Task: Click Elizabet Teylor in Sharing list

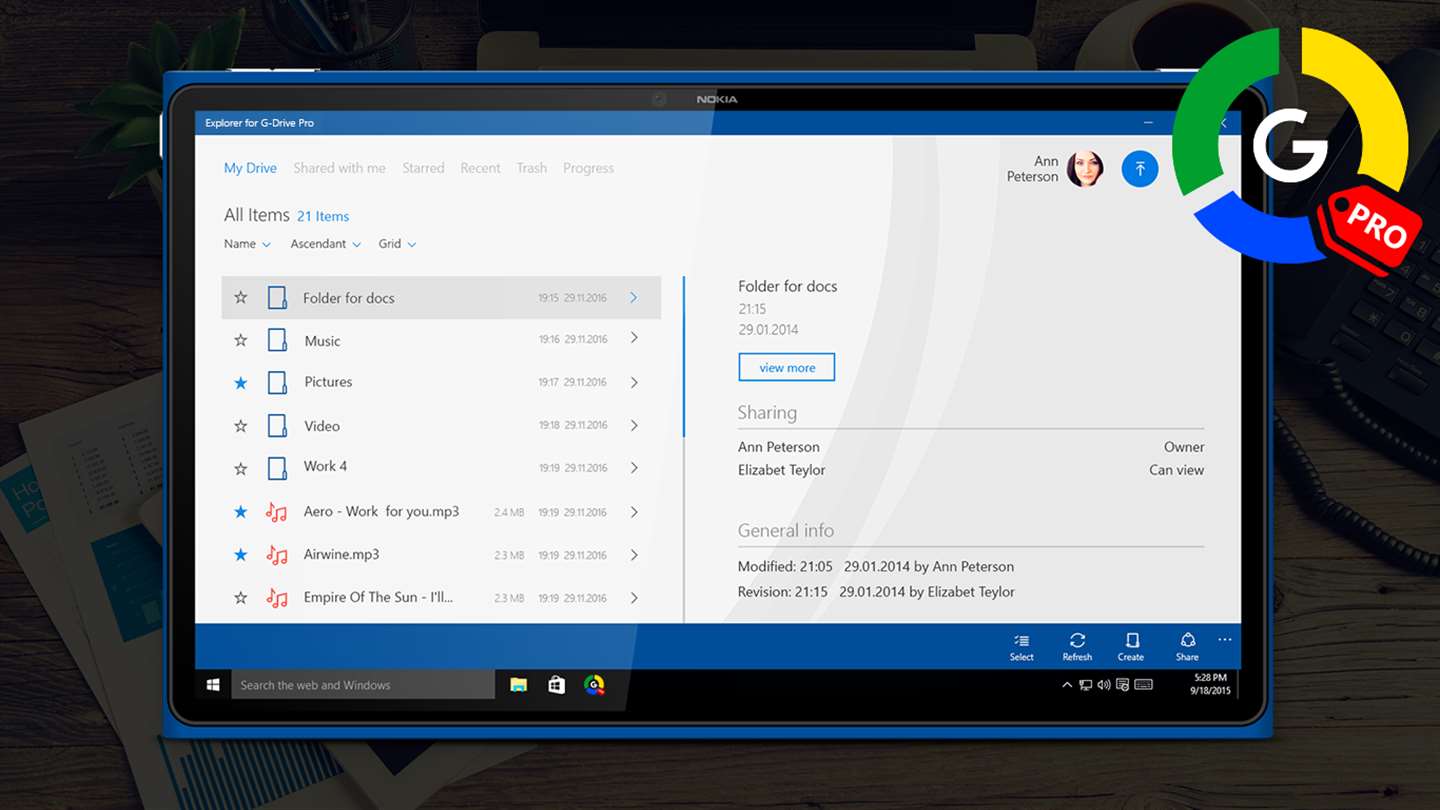Action: click(x=782, y=470)
